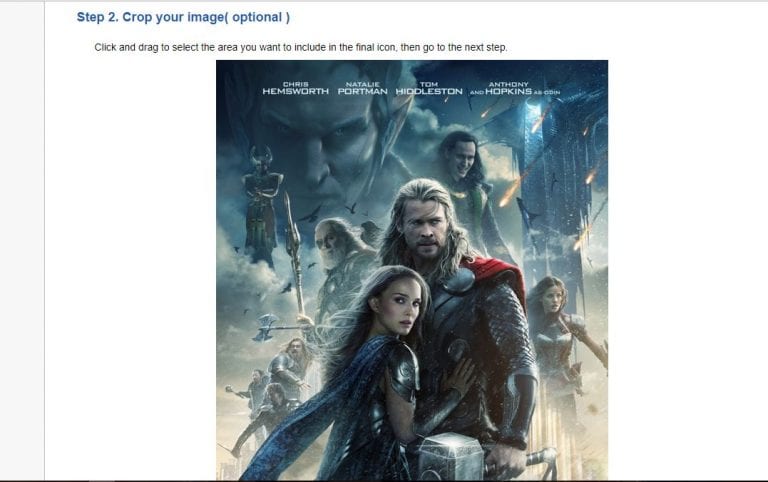This screenshot has width=768, height=482.
Task: Click the horned armored figure on the left
Action: (x=260, y=205)
